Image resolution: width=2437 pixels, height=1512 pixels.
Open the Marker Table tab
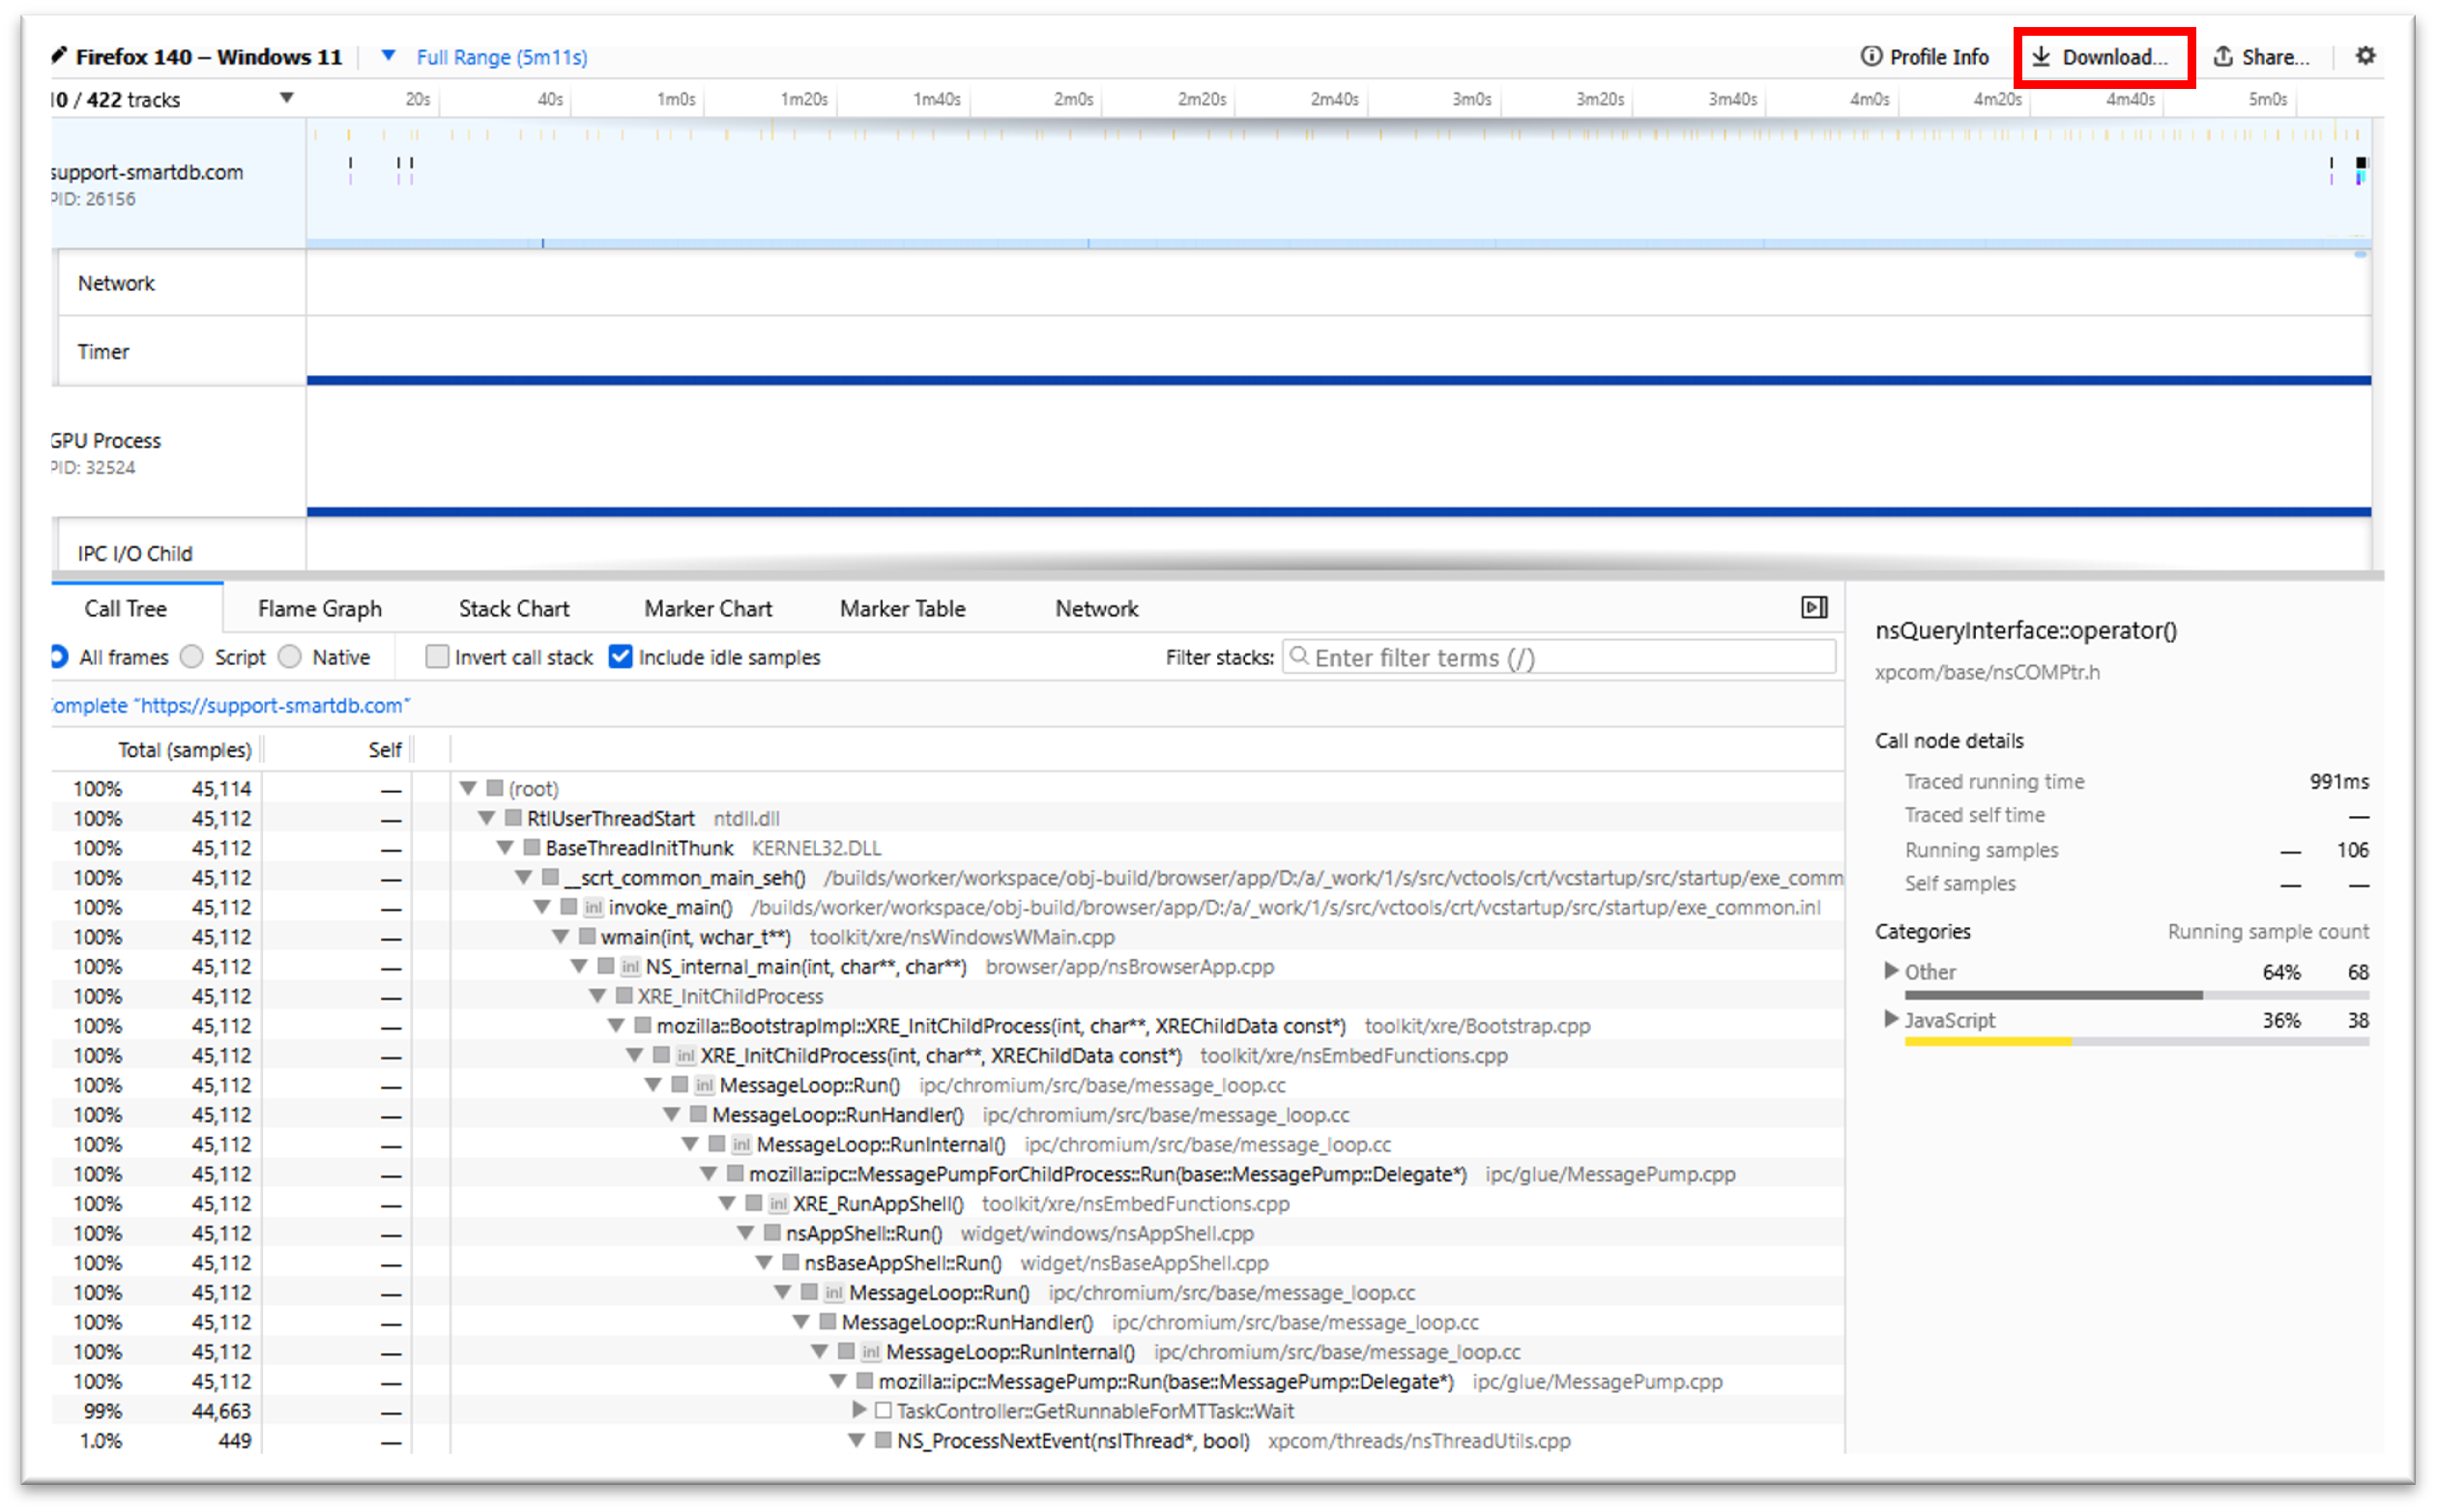click(x=902, y=608)
